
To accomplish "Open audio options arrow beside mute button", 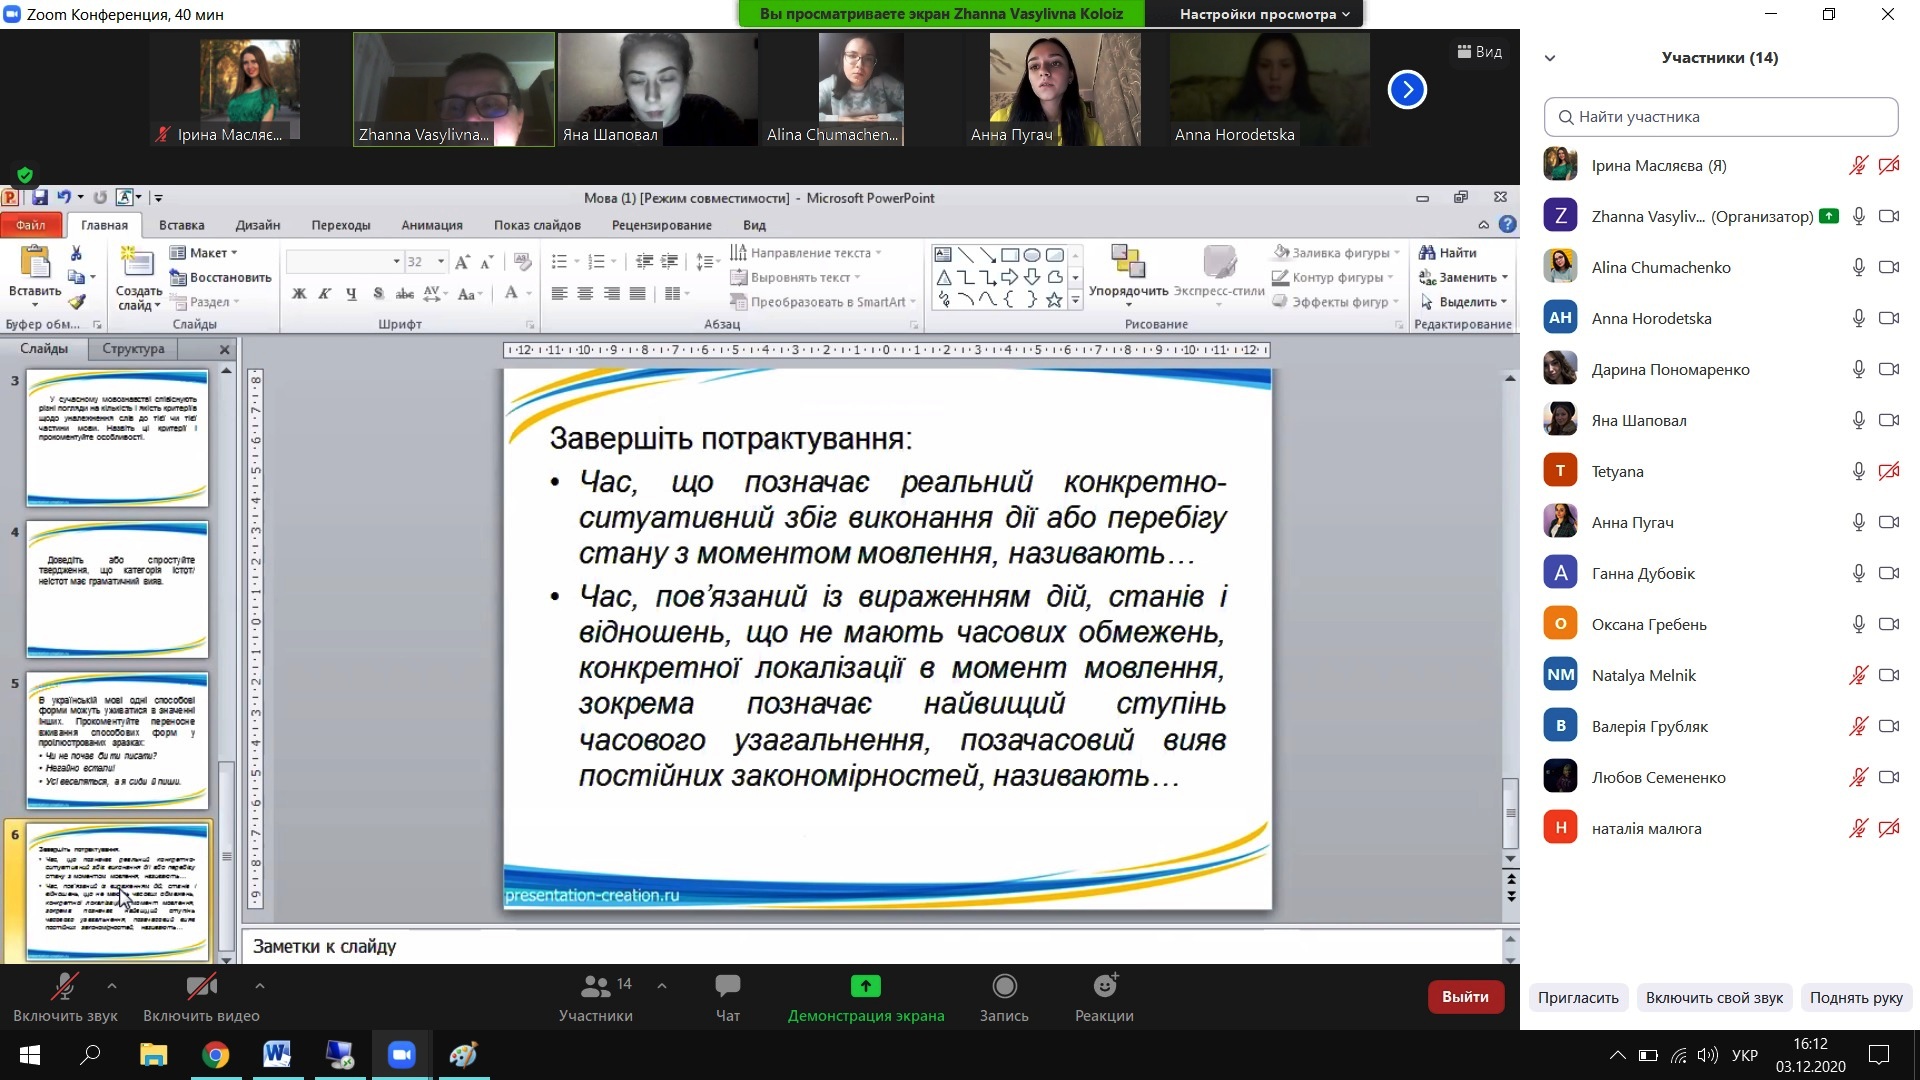I will tap(112, 986).
